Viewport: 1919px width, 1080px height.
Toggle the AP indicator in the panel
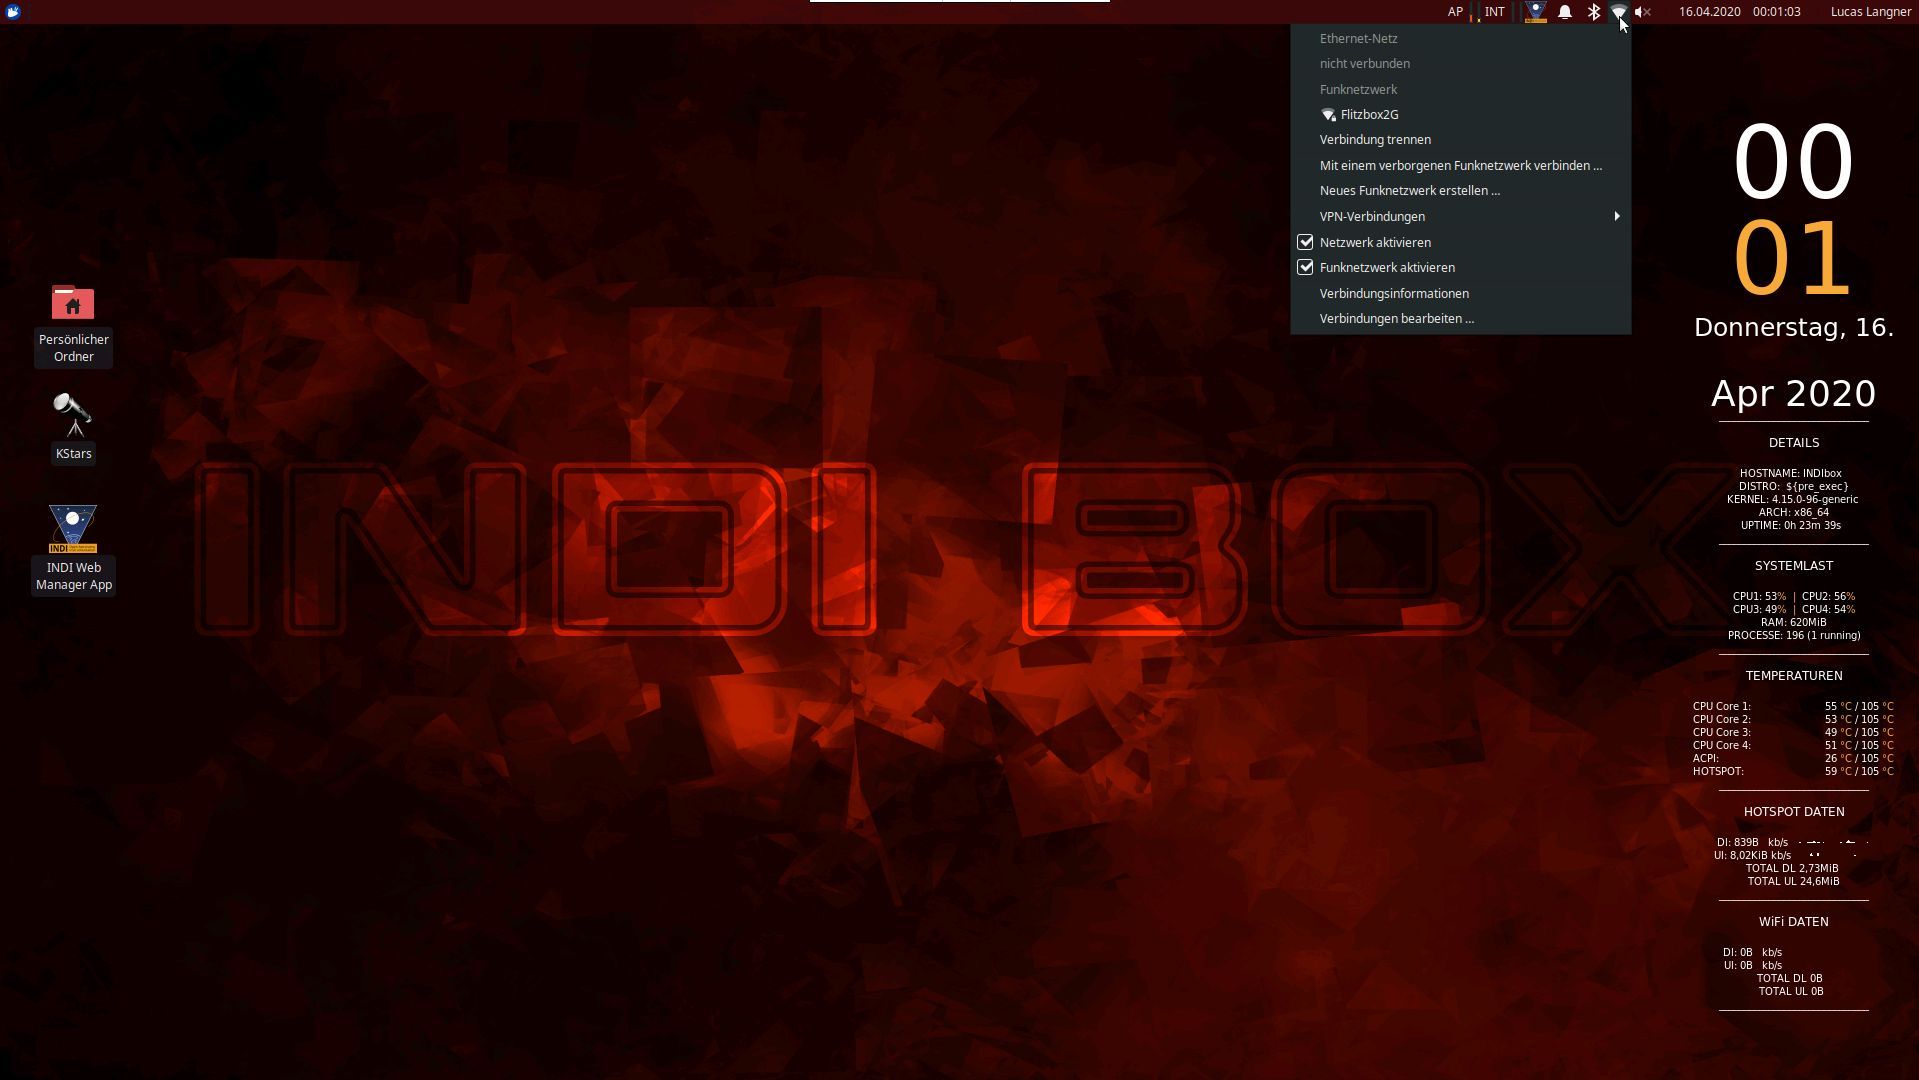(1455, 11)
